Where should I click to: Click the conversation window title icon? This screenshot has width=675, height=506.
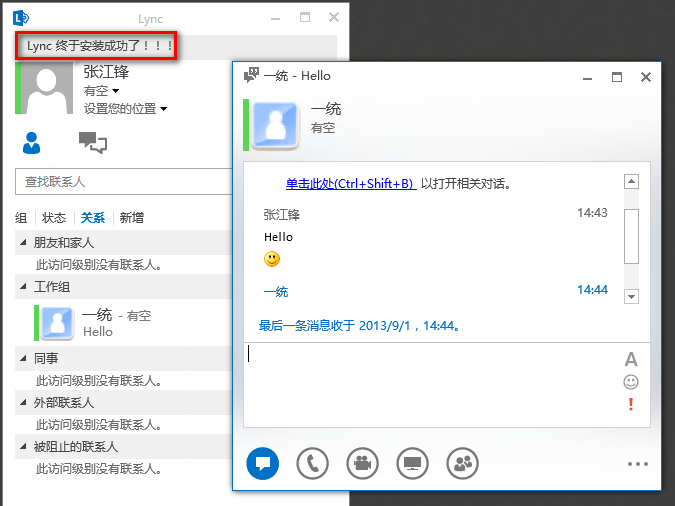(x=251, y=75)
